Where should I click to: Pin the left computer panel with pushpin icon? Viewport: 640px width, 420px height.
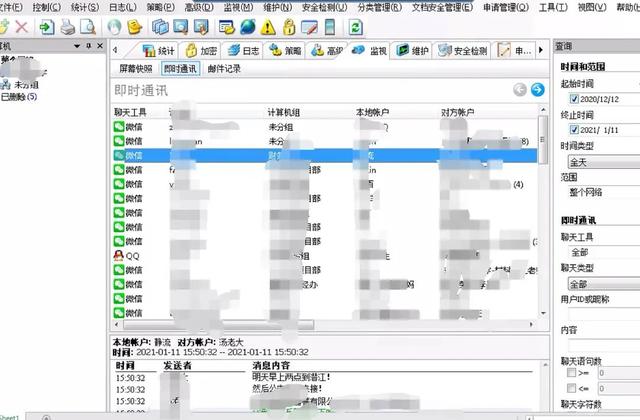[89, 46]
